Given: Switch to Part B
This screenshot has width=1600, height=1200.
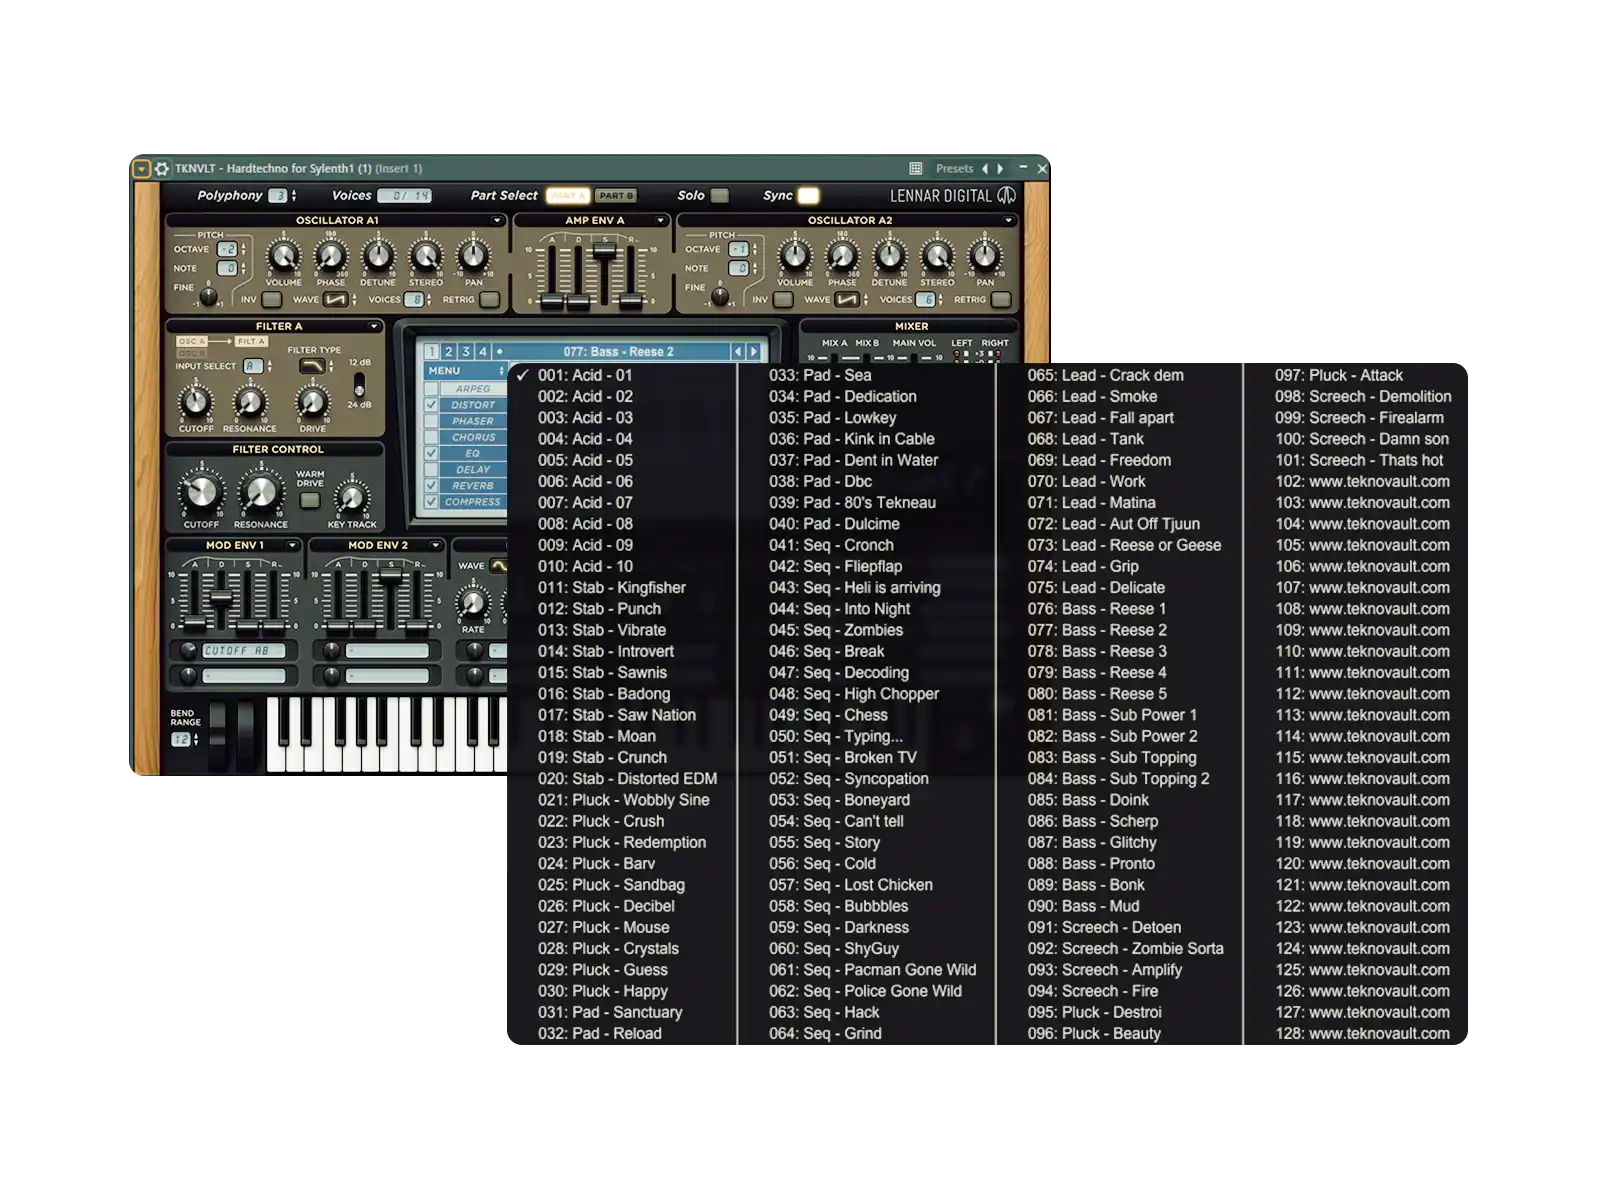Looking at the screenshot, I should pos(616,196).
